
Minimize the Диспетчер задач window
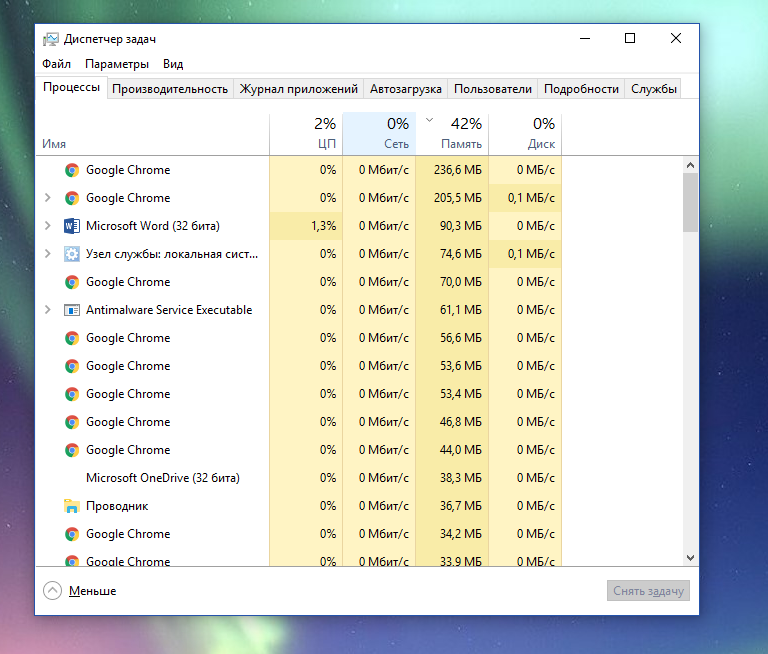(x=585, y=38)
